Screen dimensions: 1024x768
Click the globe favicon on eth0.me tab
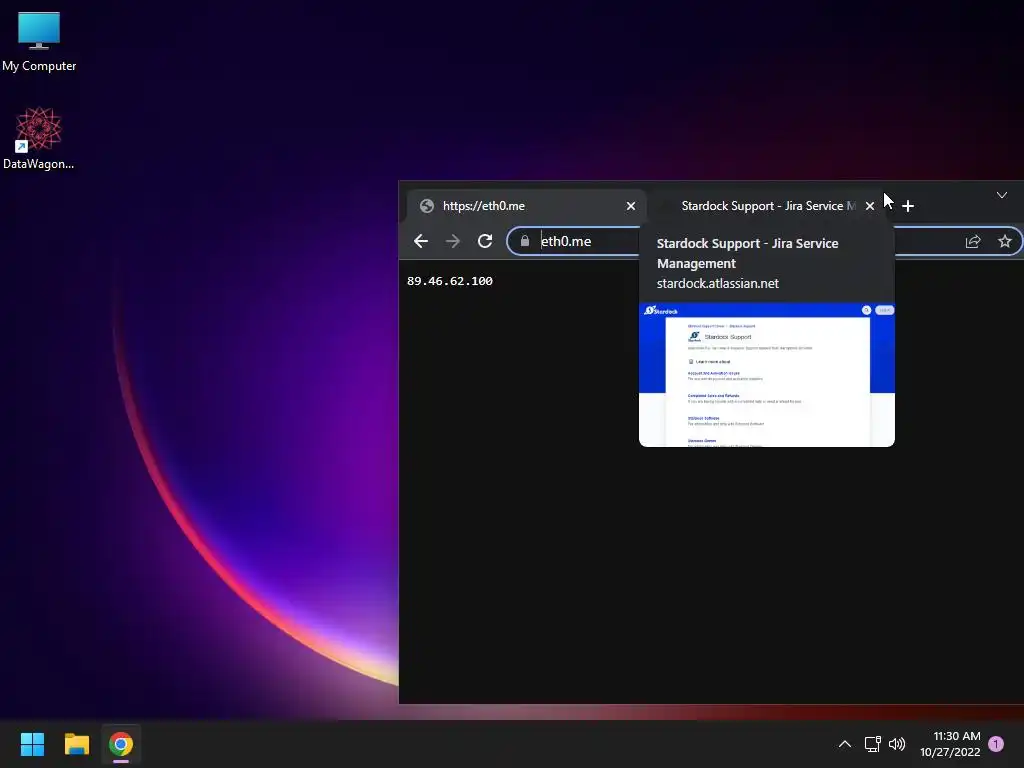427,206
